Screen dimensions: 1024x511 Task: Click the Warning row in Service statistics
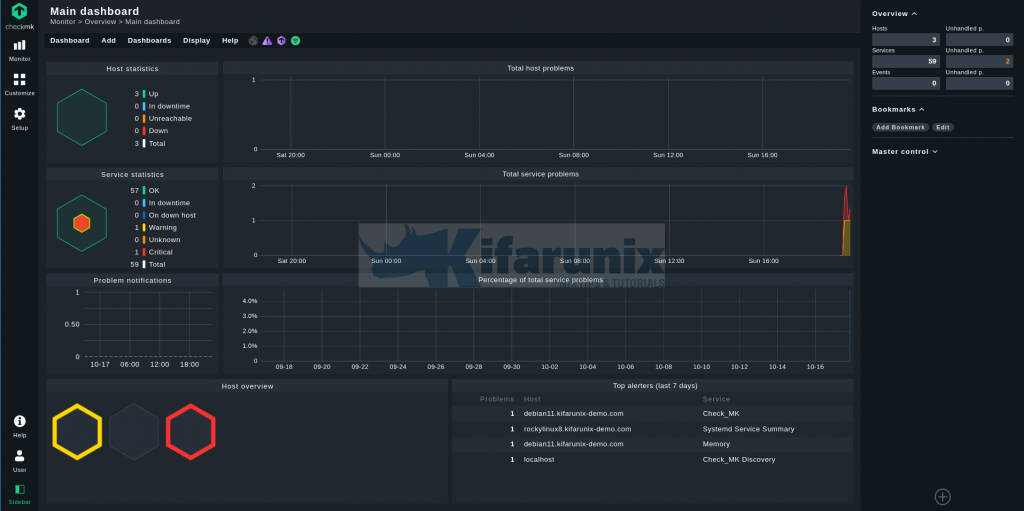[163, 227]
